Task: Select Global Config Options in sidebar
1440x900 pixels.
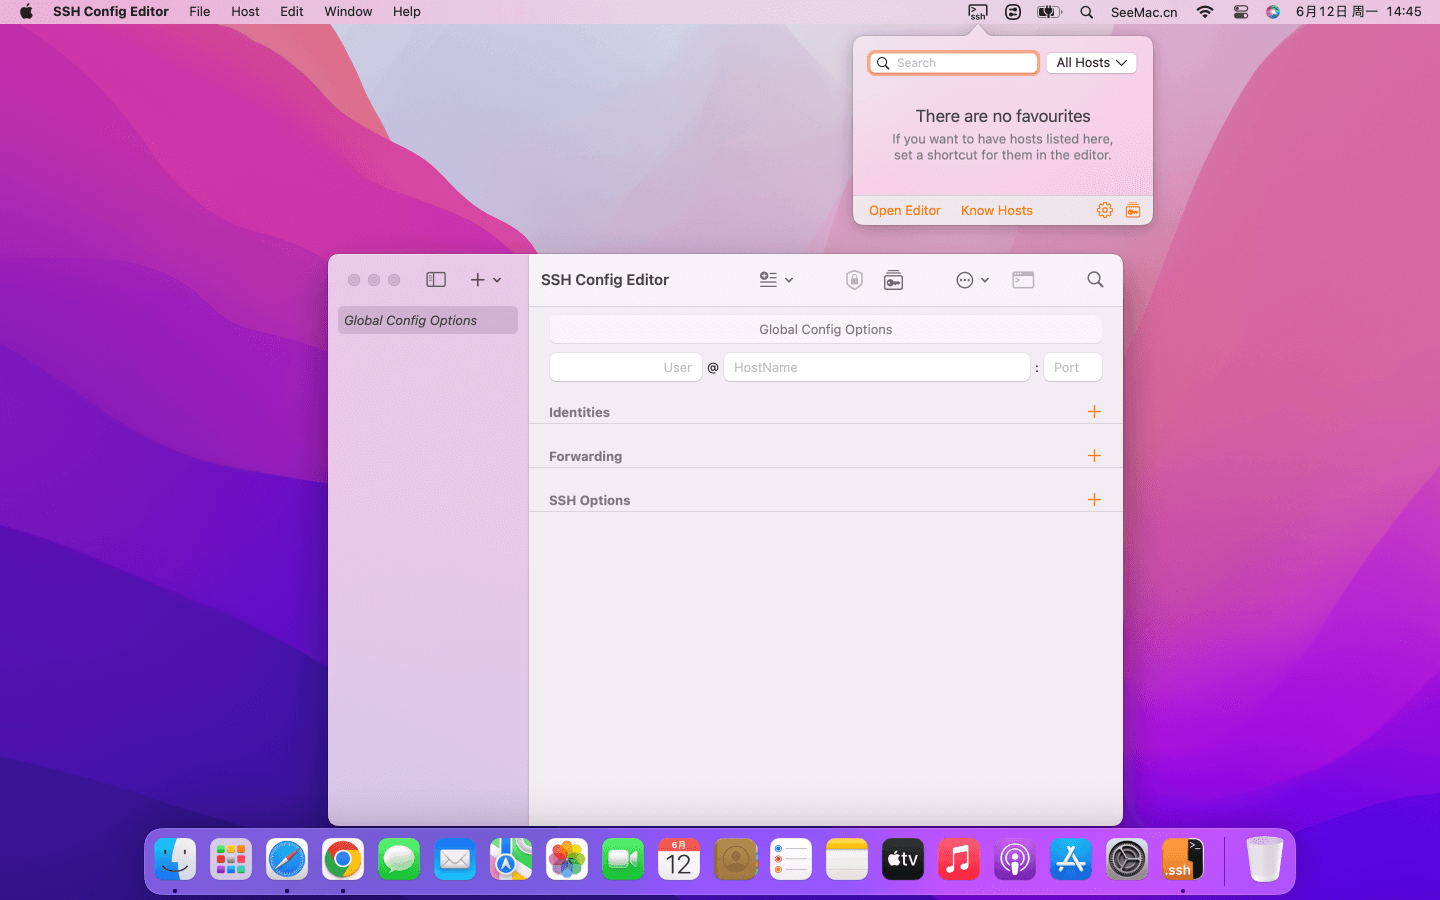Action: (x=427, y=320)
